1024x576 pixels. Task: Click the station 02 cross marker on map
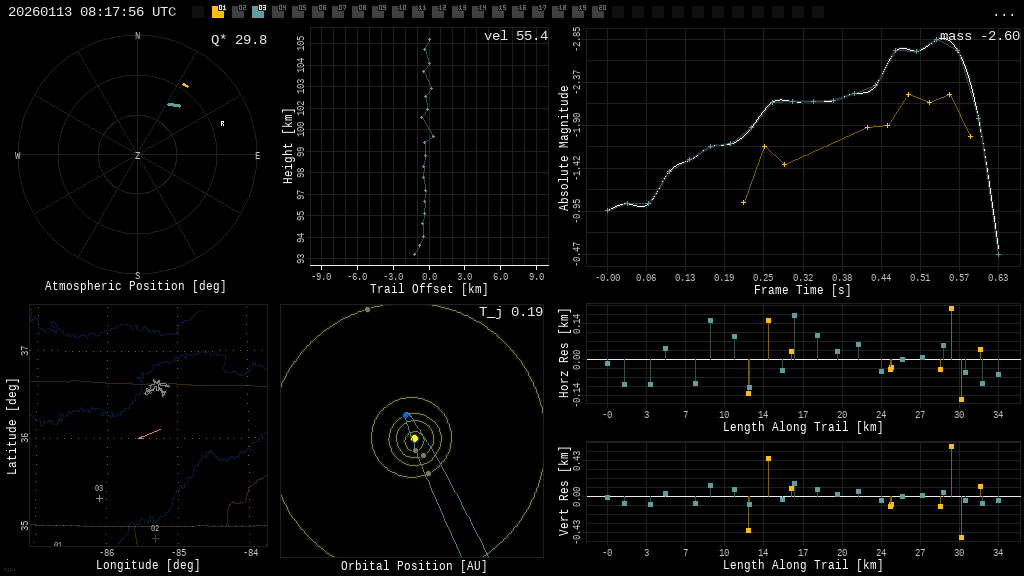(155, 538)
